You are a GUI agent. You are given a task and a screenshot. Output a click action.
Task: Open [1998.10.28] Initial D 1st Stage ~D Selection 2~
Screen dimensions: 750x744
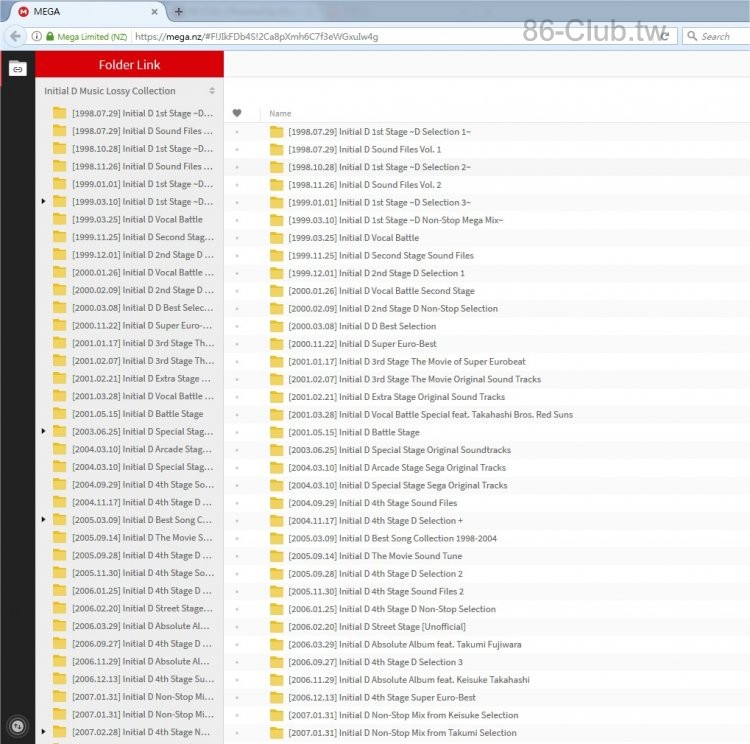point(379,167)
